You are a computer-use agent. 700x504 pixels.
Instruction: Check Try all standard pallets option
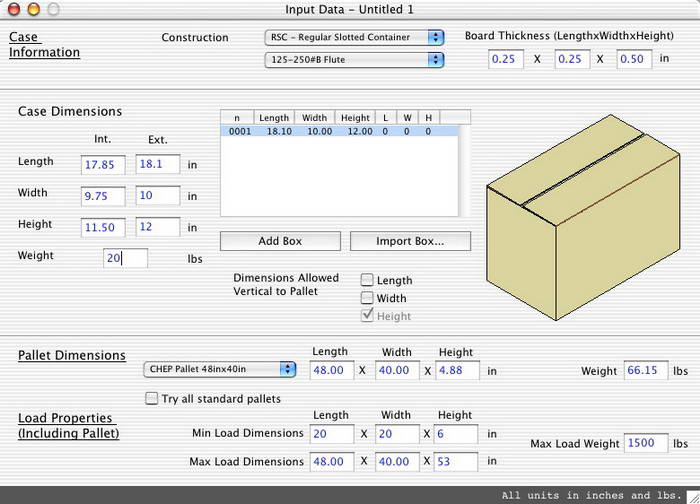click(151, 399)
